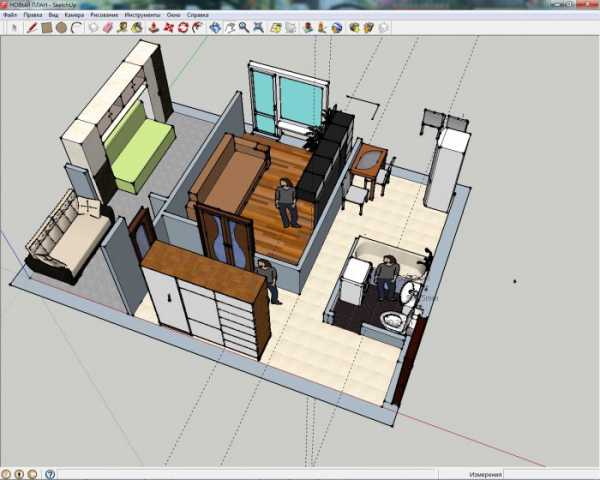
Task: Open the Камера menu
Action: coord(73,16)
